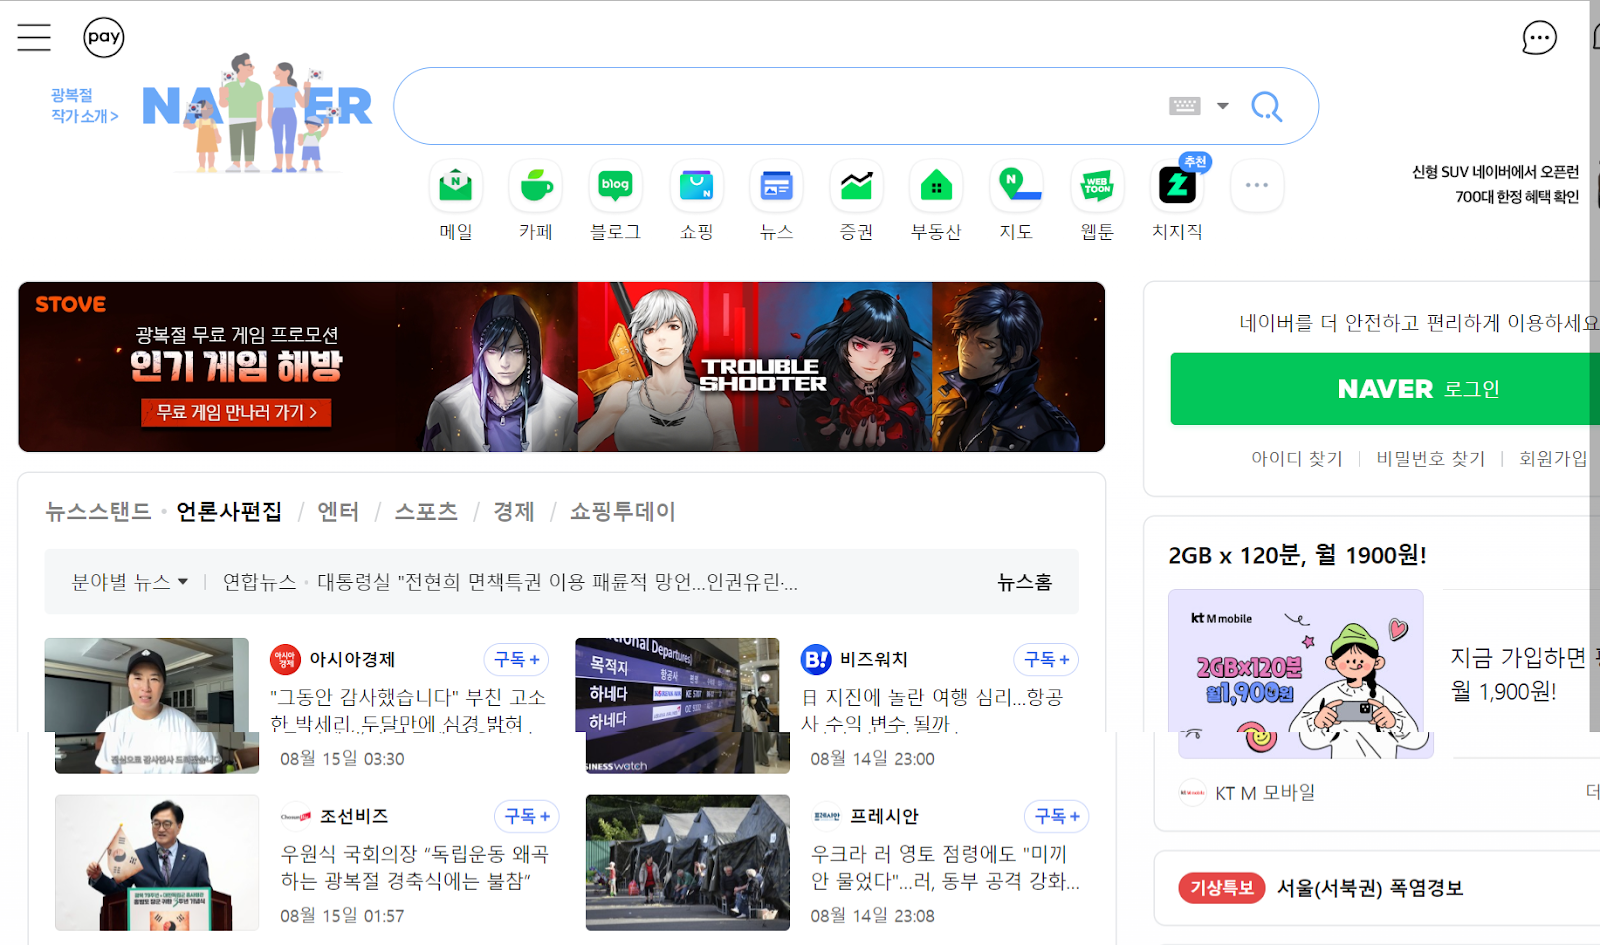Open 회원가입 link
The width and height of the screenshot is (1600, 945).
[x=1553, y=458]
